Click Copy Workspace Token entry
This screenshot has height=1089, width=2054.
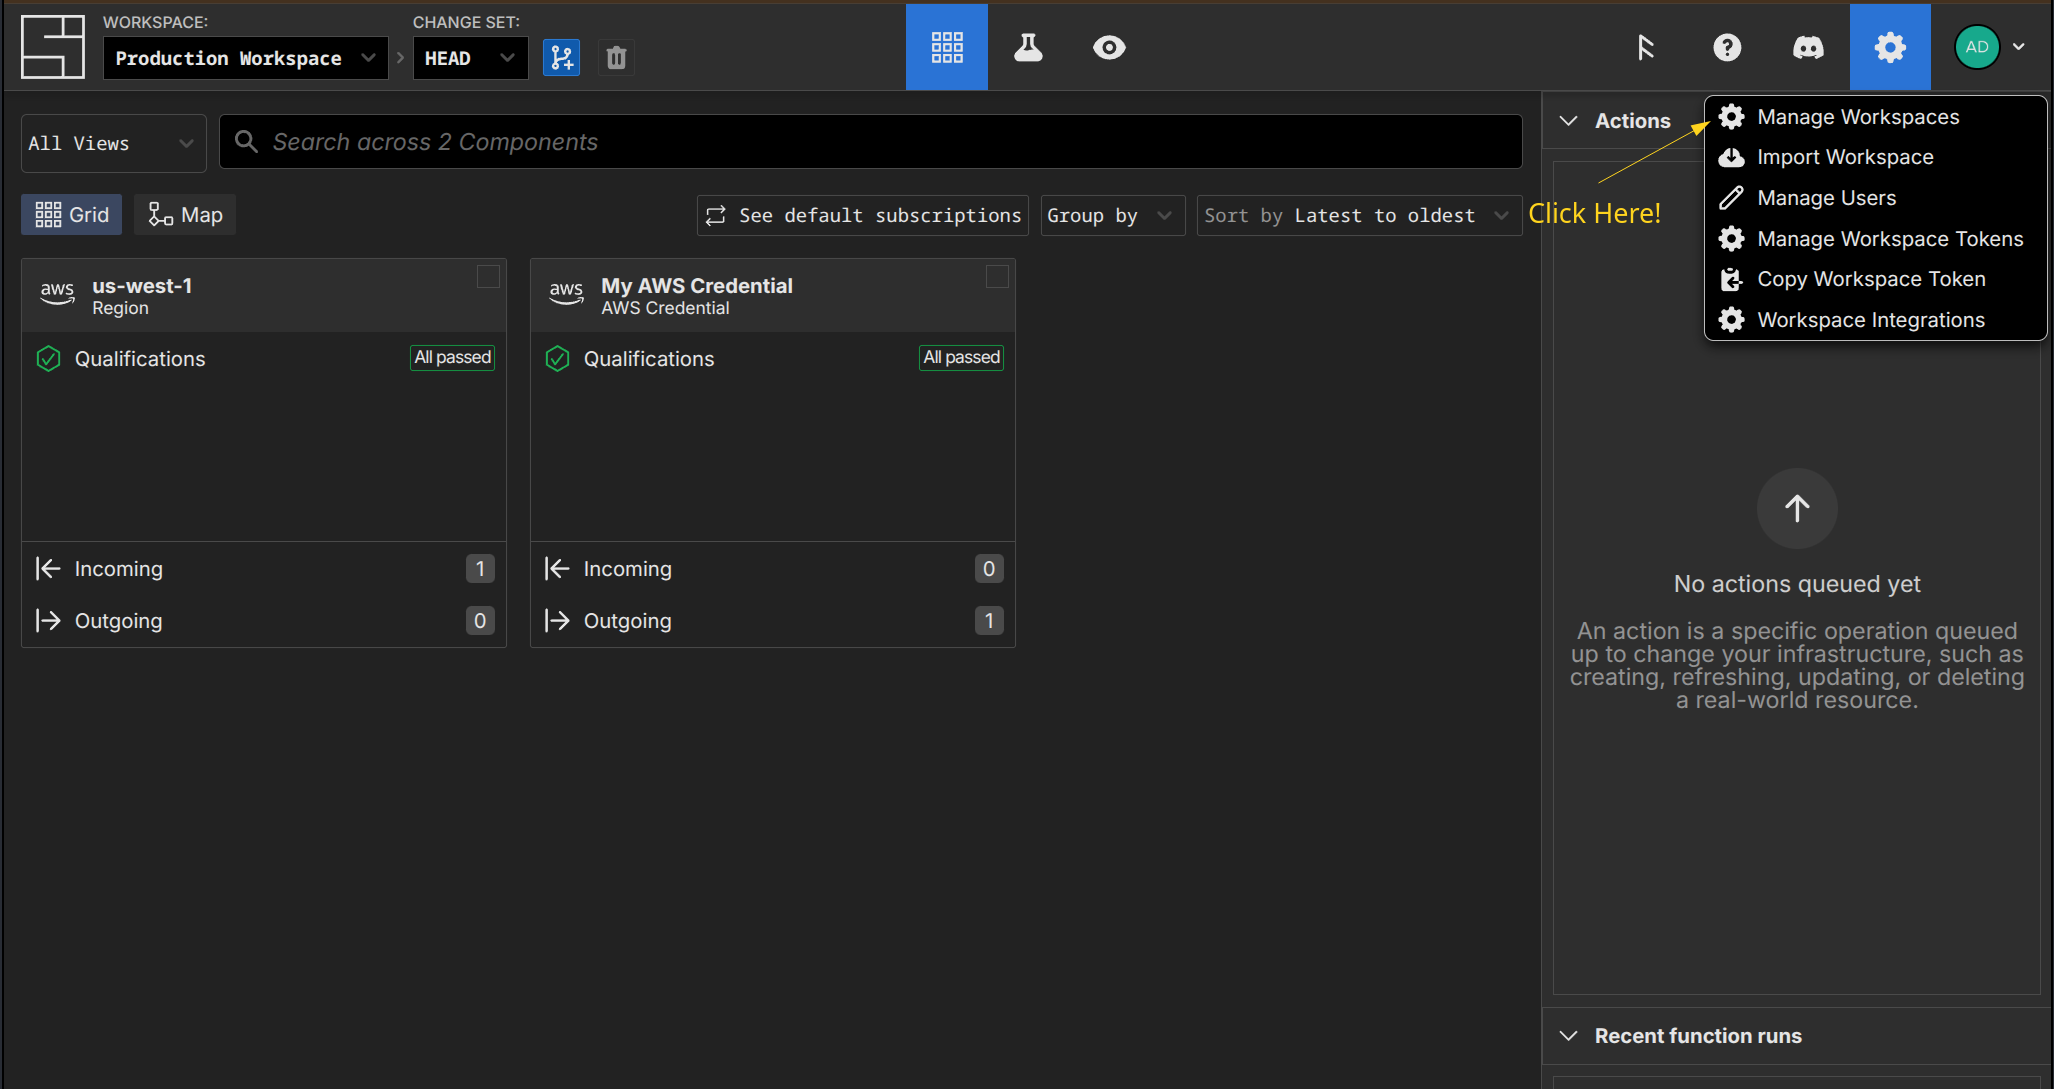(1870, 279)
